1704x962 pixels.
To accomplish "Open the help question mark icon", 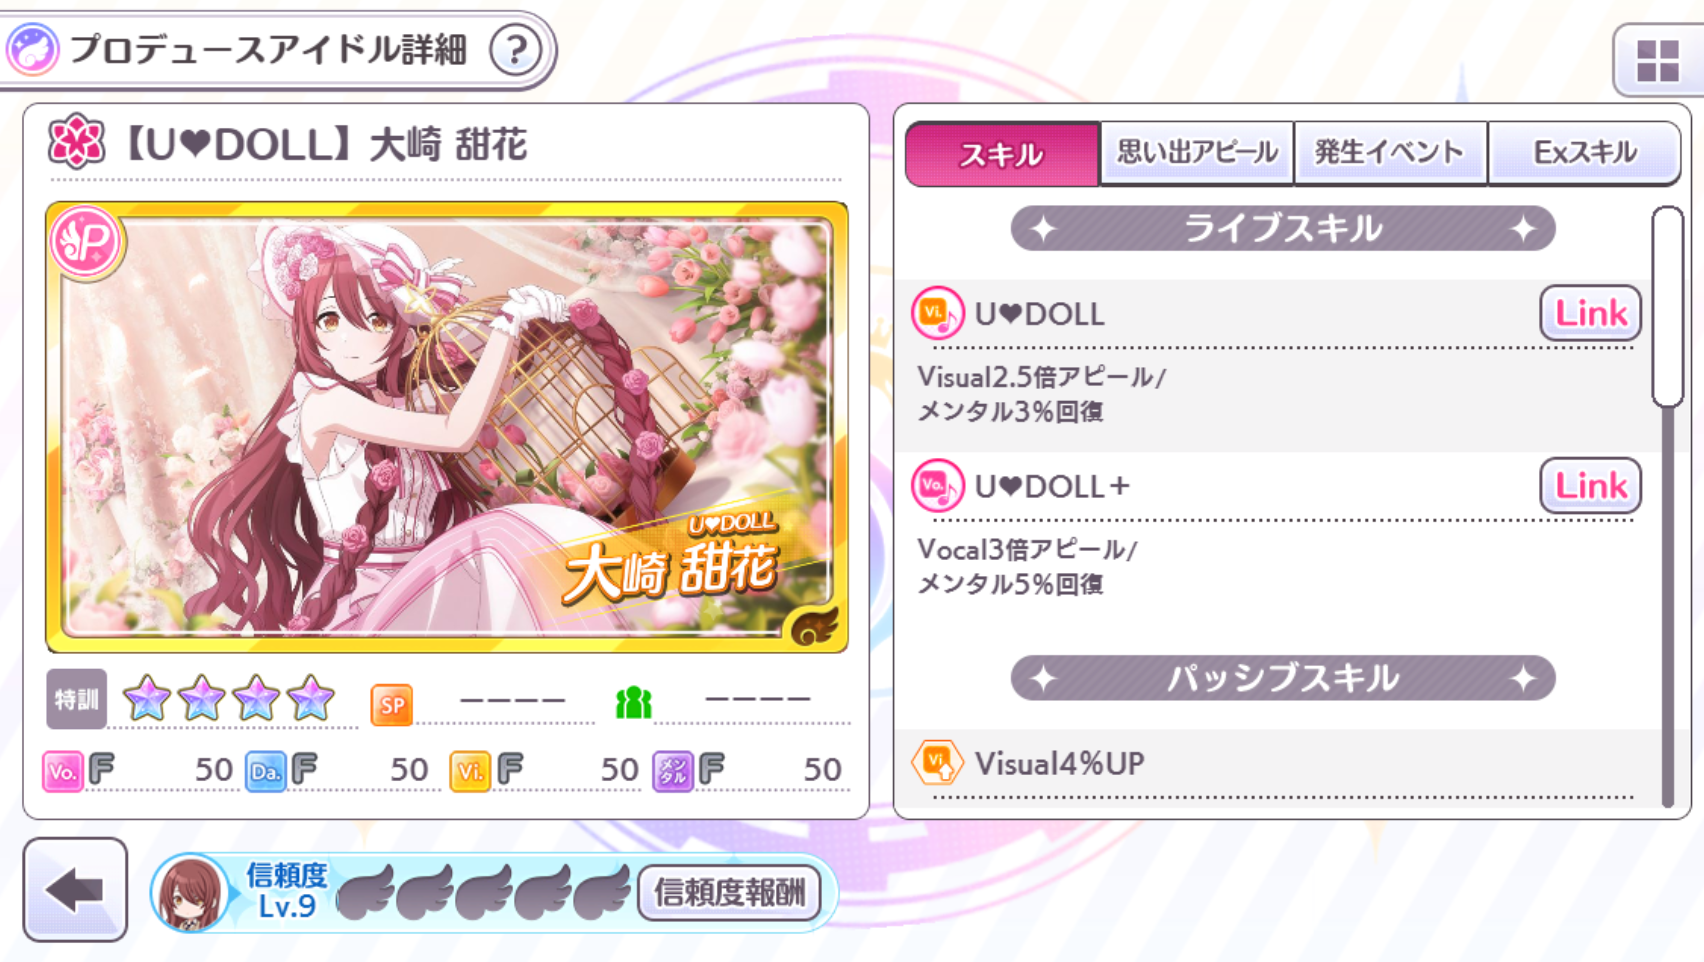I will pyautogui.click(x=516, y=49).
